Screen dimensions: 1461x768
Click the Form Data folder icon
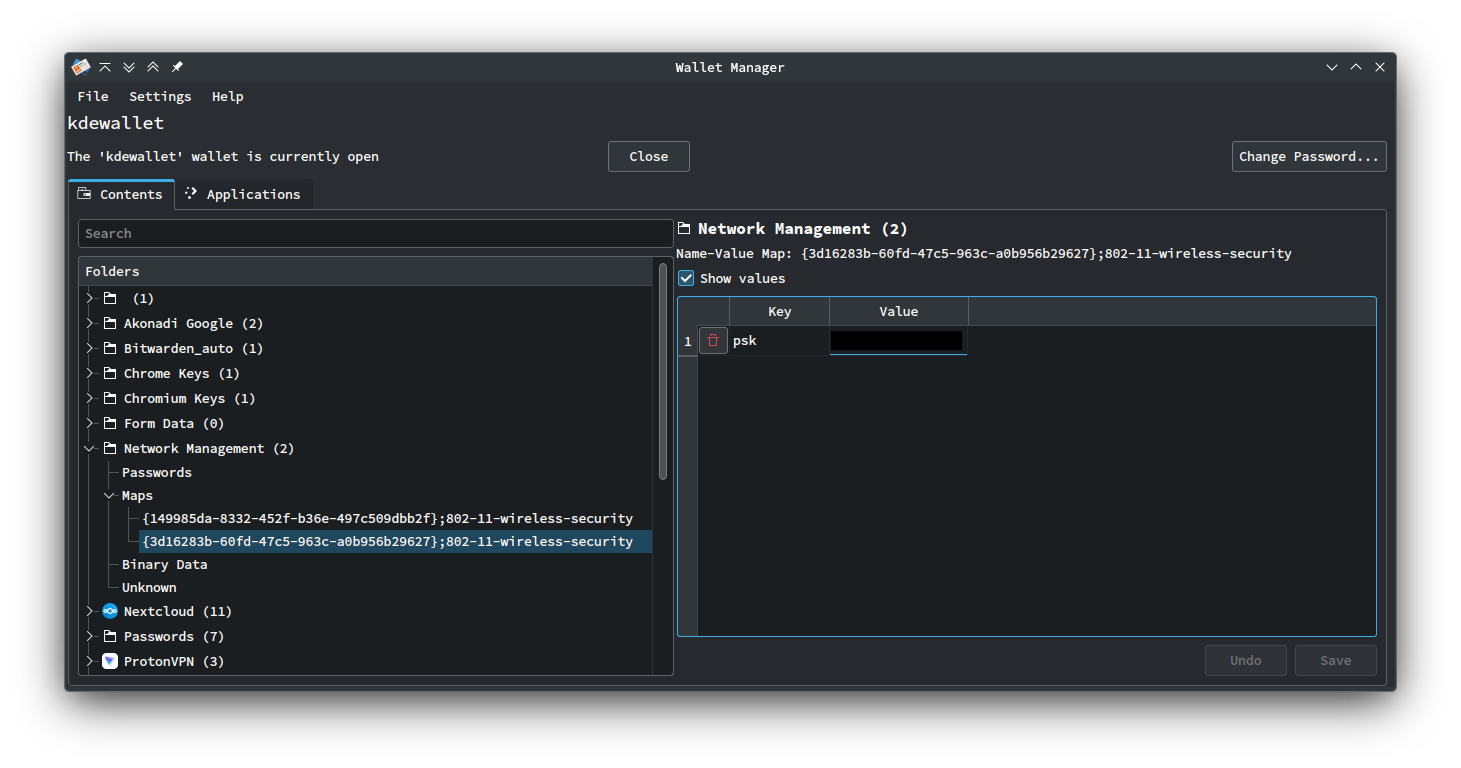click(110, 423)
